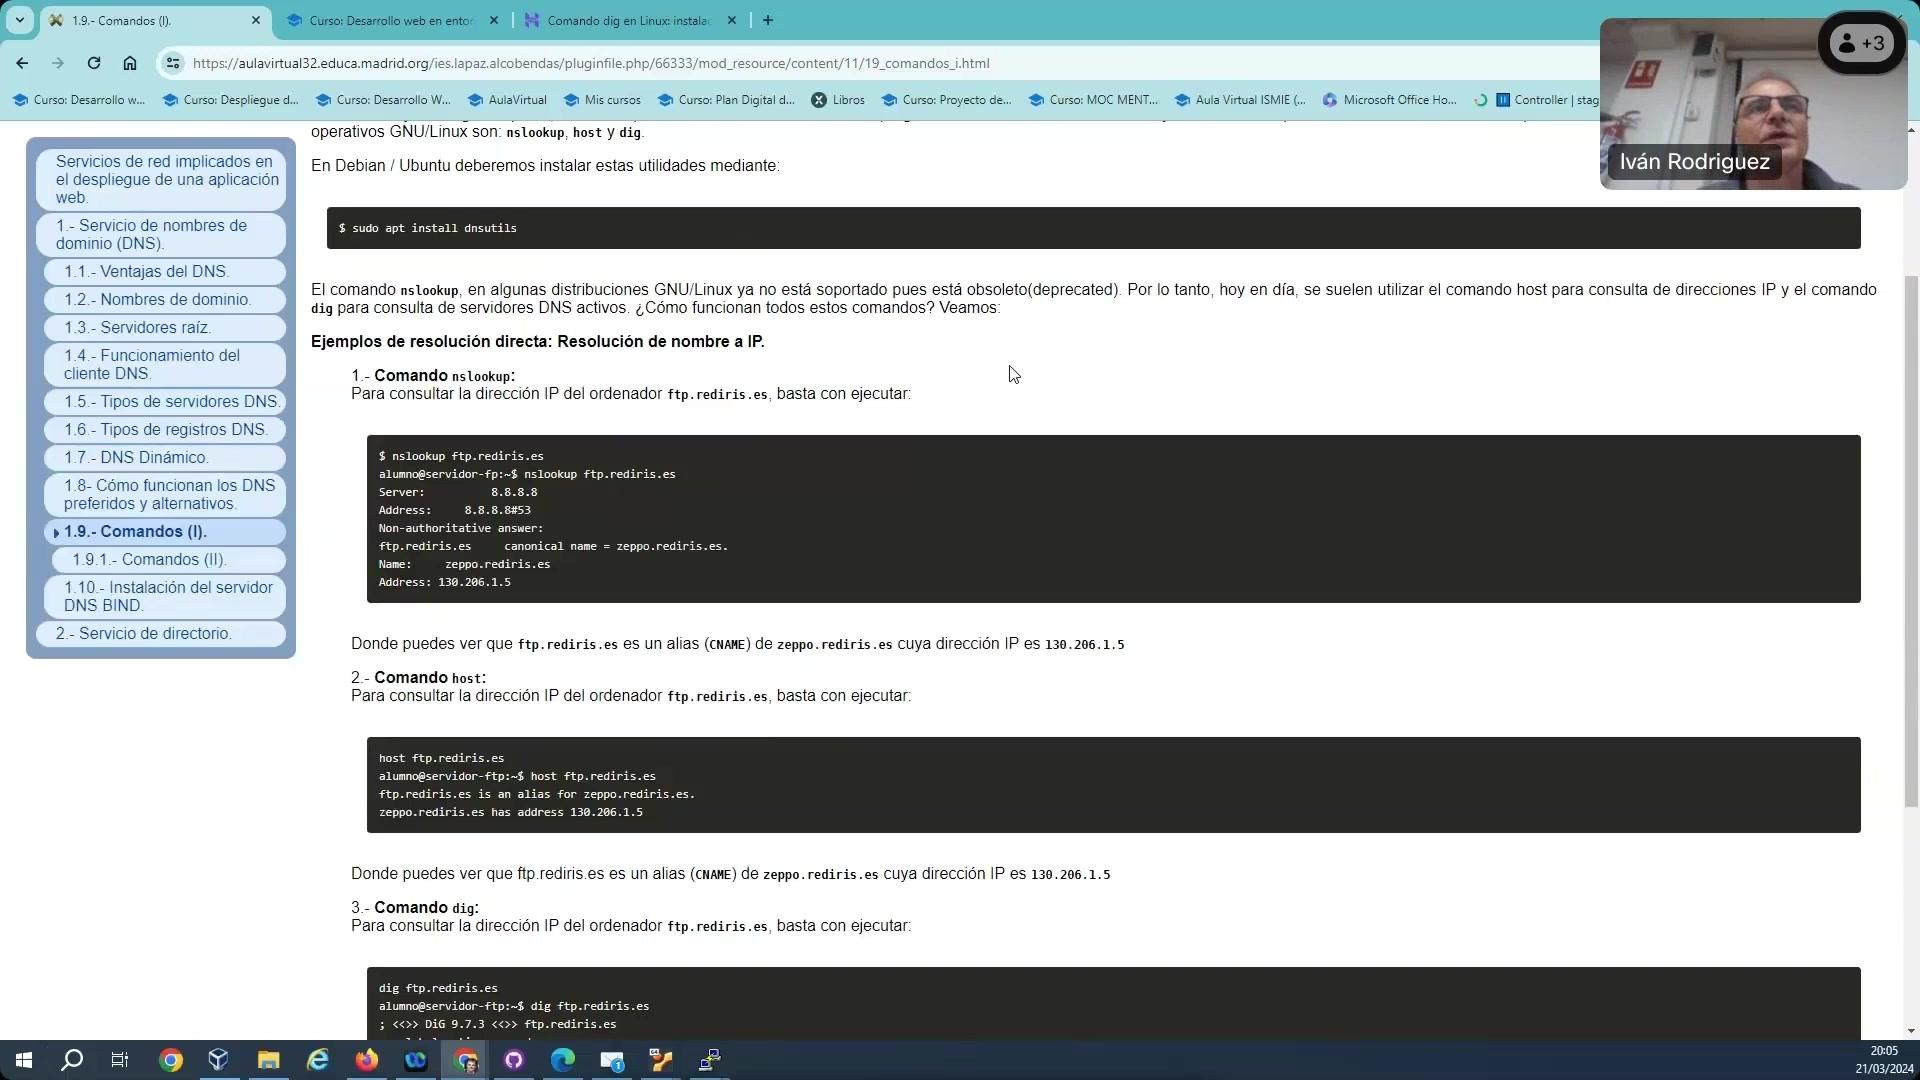Open File Explorer from the taskbar

pyautogui.click(x=269, y=1060)
